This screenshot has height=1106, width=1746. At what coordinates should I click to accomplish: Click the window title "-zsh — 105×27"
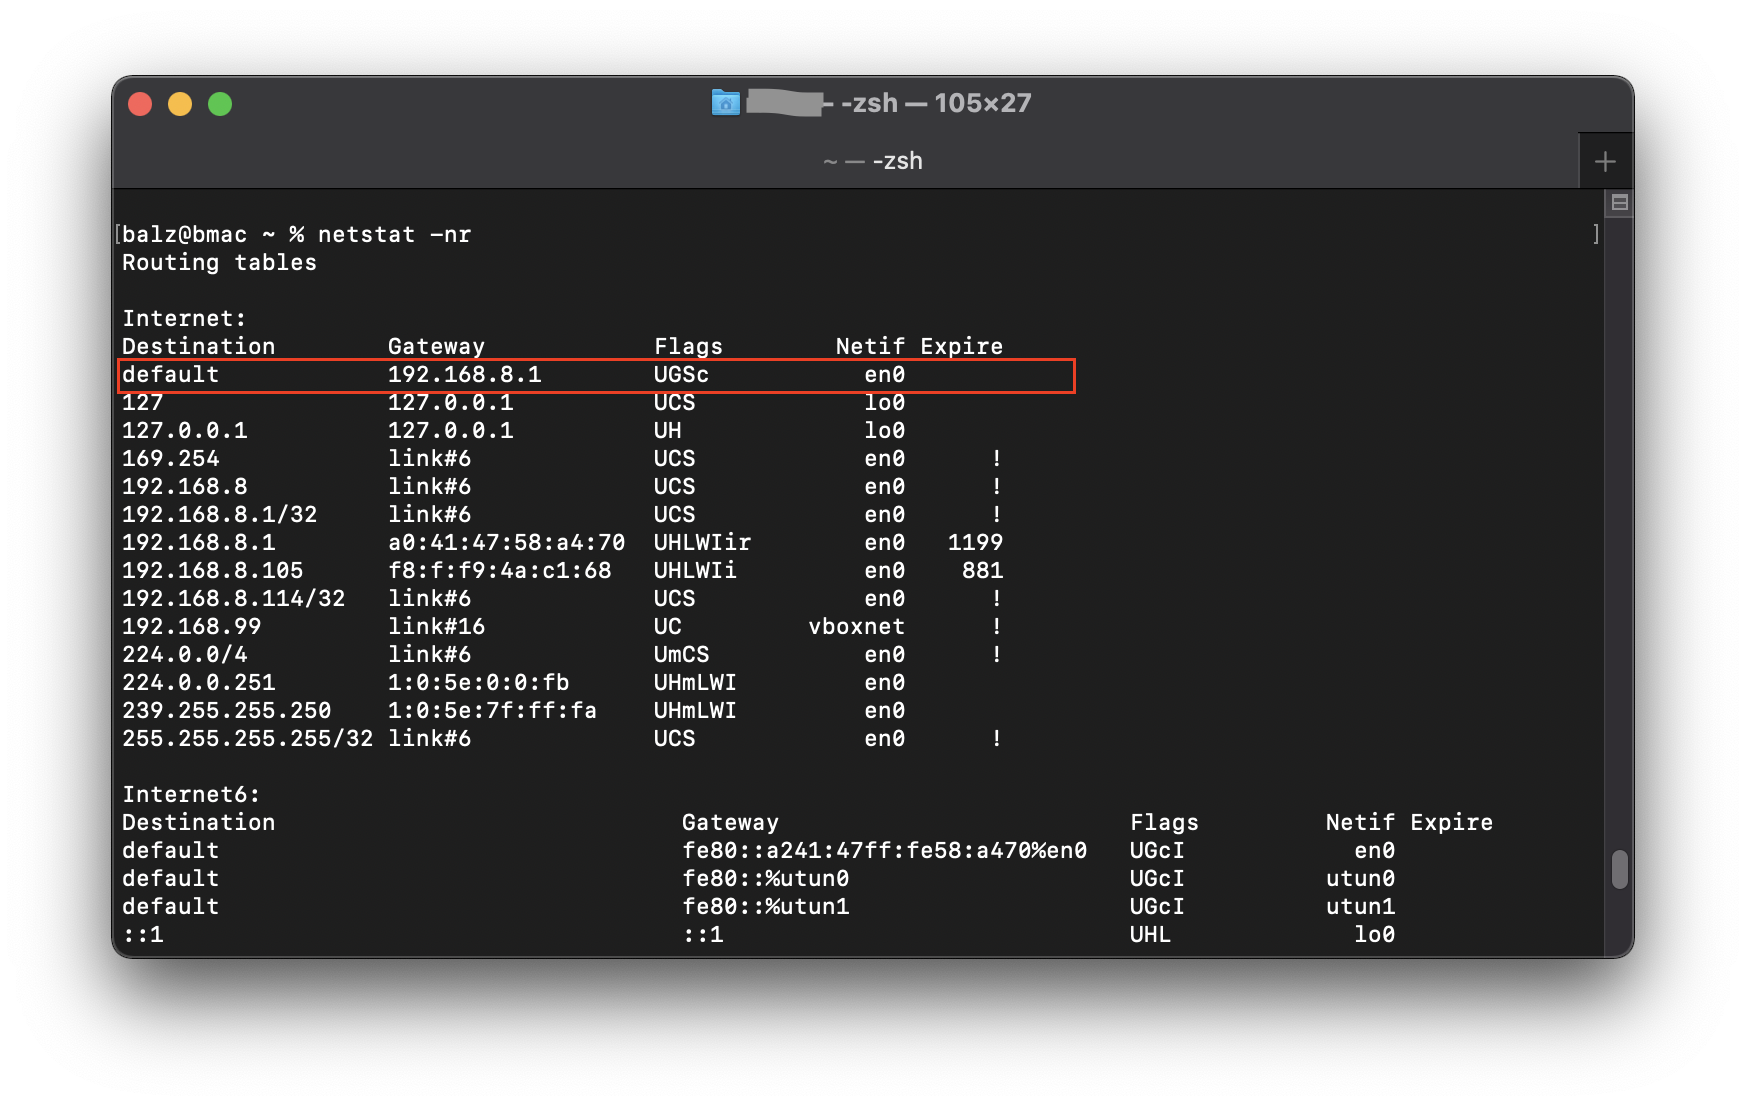935,103
